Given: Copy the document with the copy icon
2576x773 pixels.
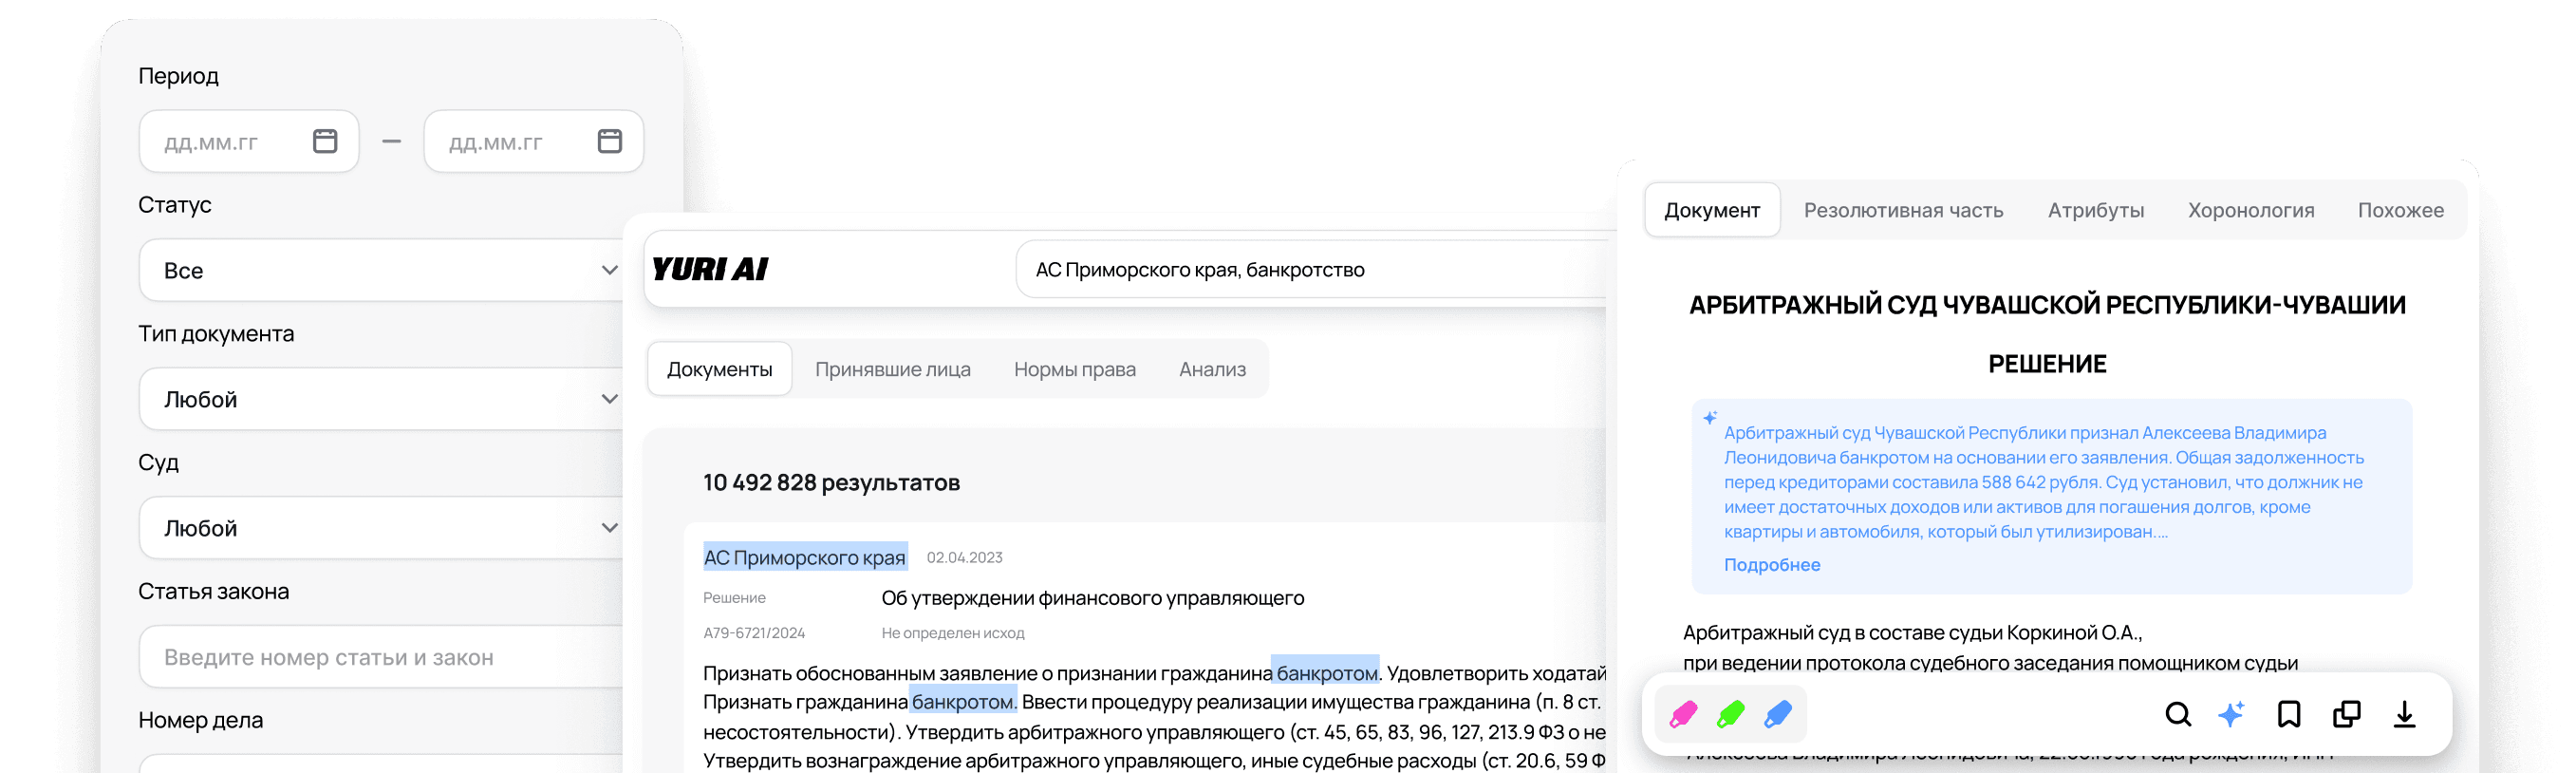Looking at the screenshot, I should pos(2346,714).
